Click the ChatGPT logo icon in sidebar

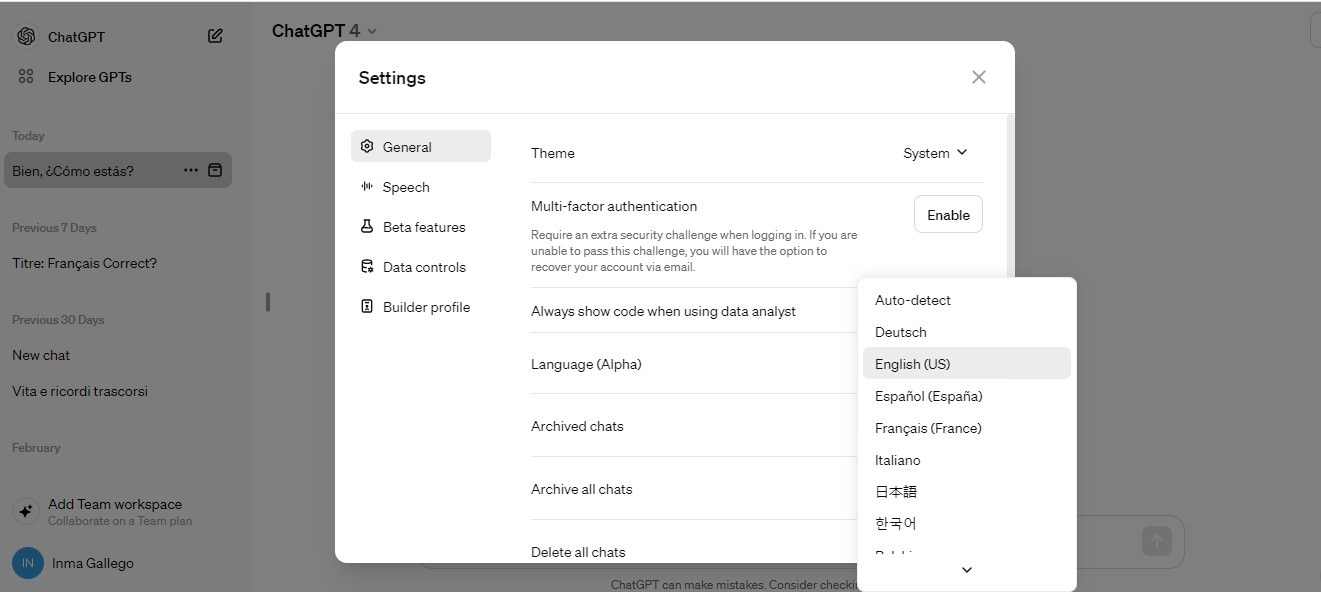(26, 36)
